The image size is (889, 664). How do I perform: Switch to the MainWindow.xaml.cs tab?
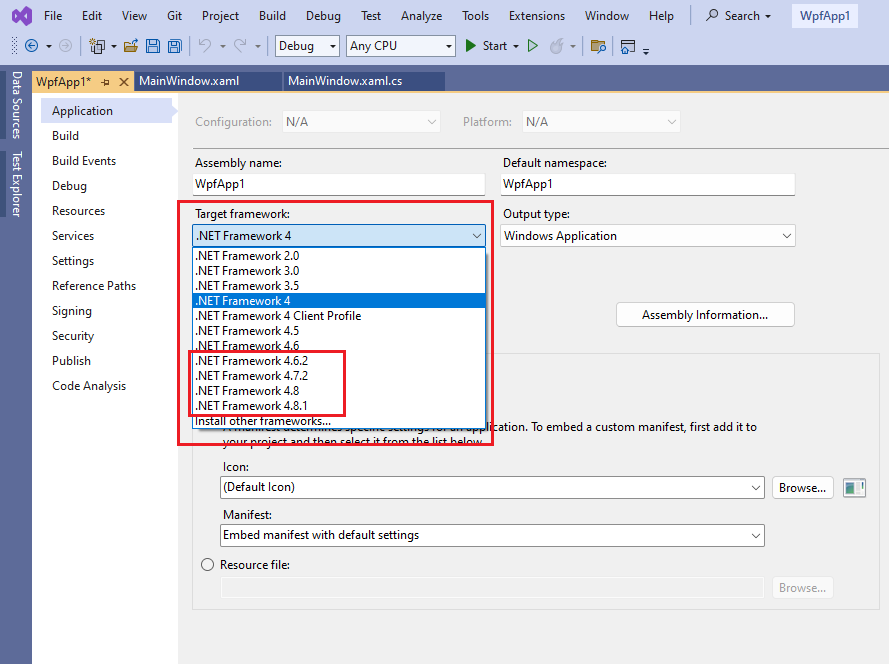pyautogui.click(x=364, y=81)
